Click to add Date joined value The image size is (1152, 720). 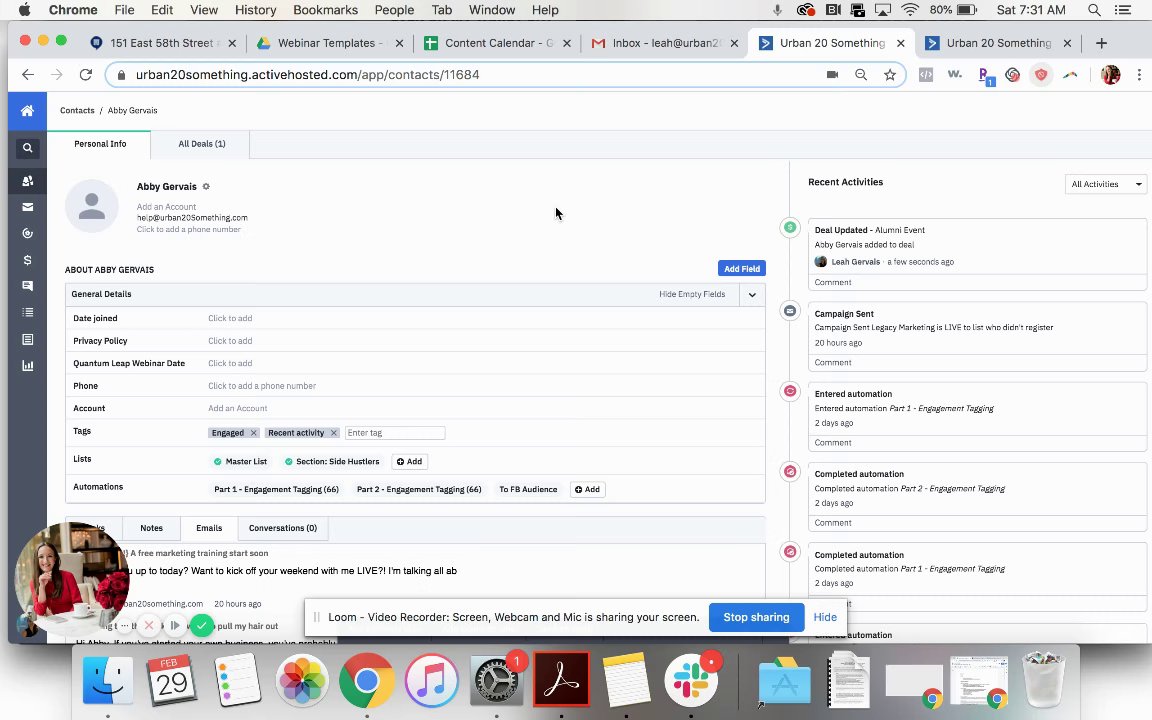pos(230,318)
